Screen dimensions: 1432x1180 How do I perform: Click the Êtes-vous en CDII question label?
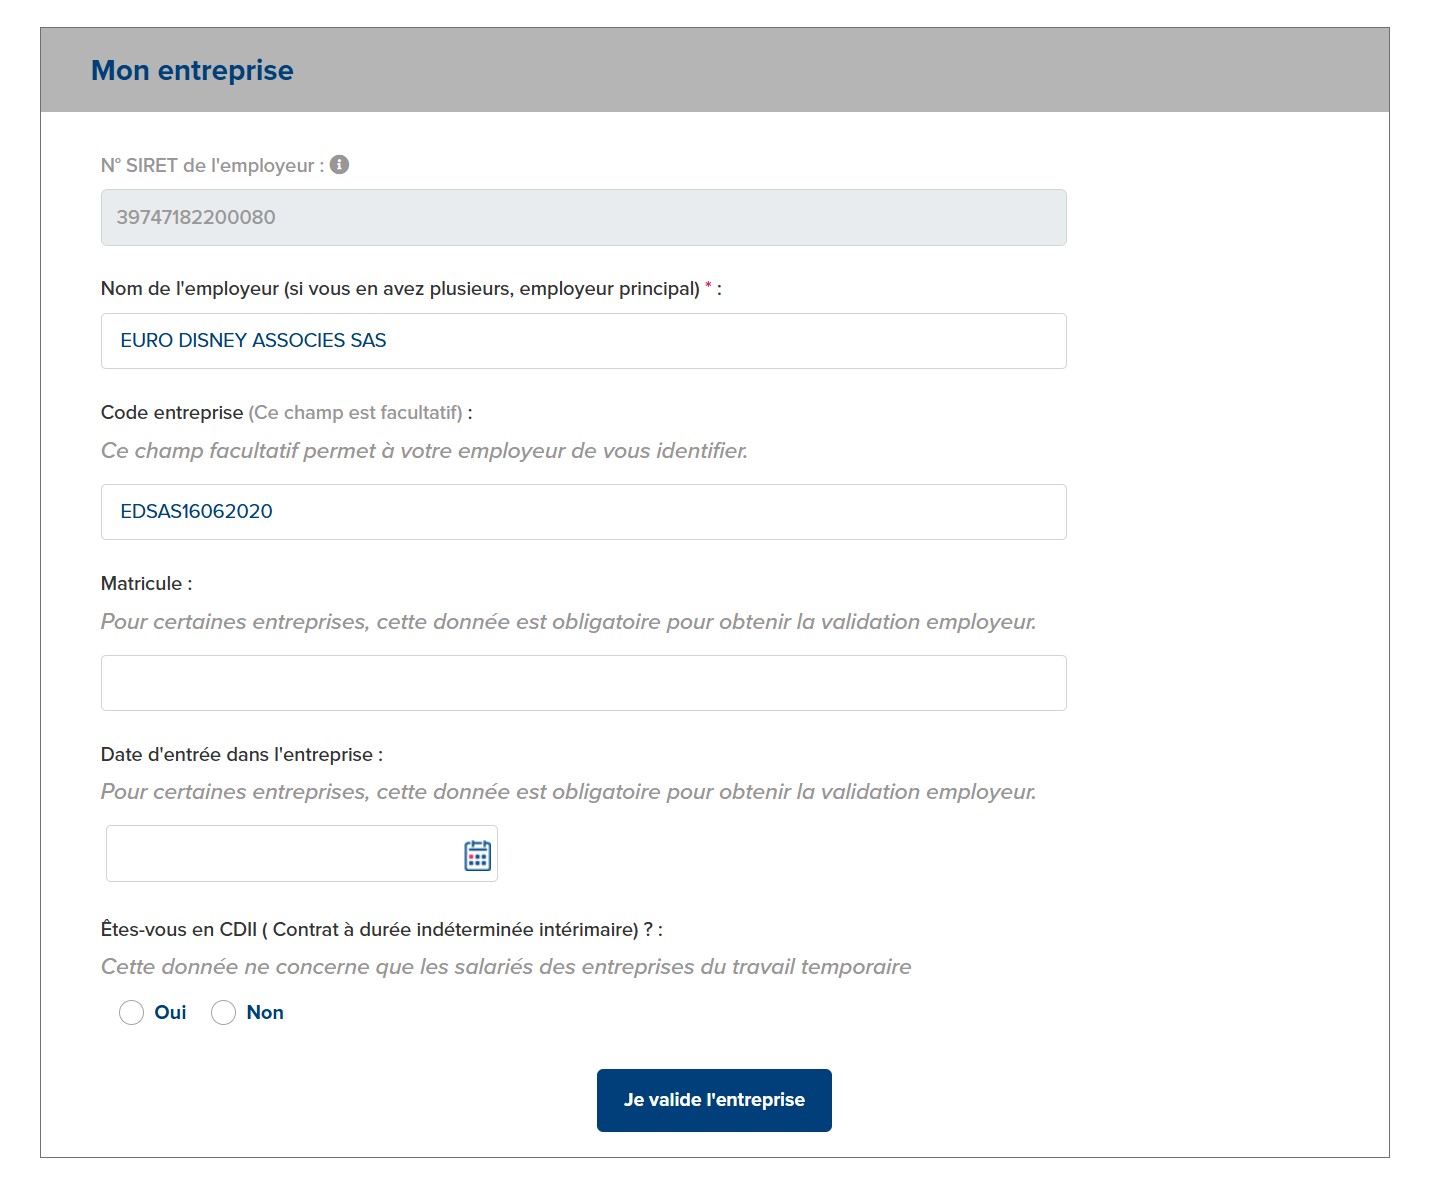tap(381, 930)
